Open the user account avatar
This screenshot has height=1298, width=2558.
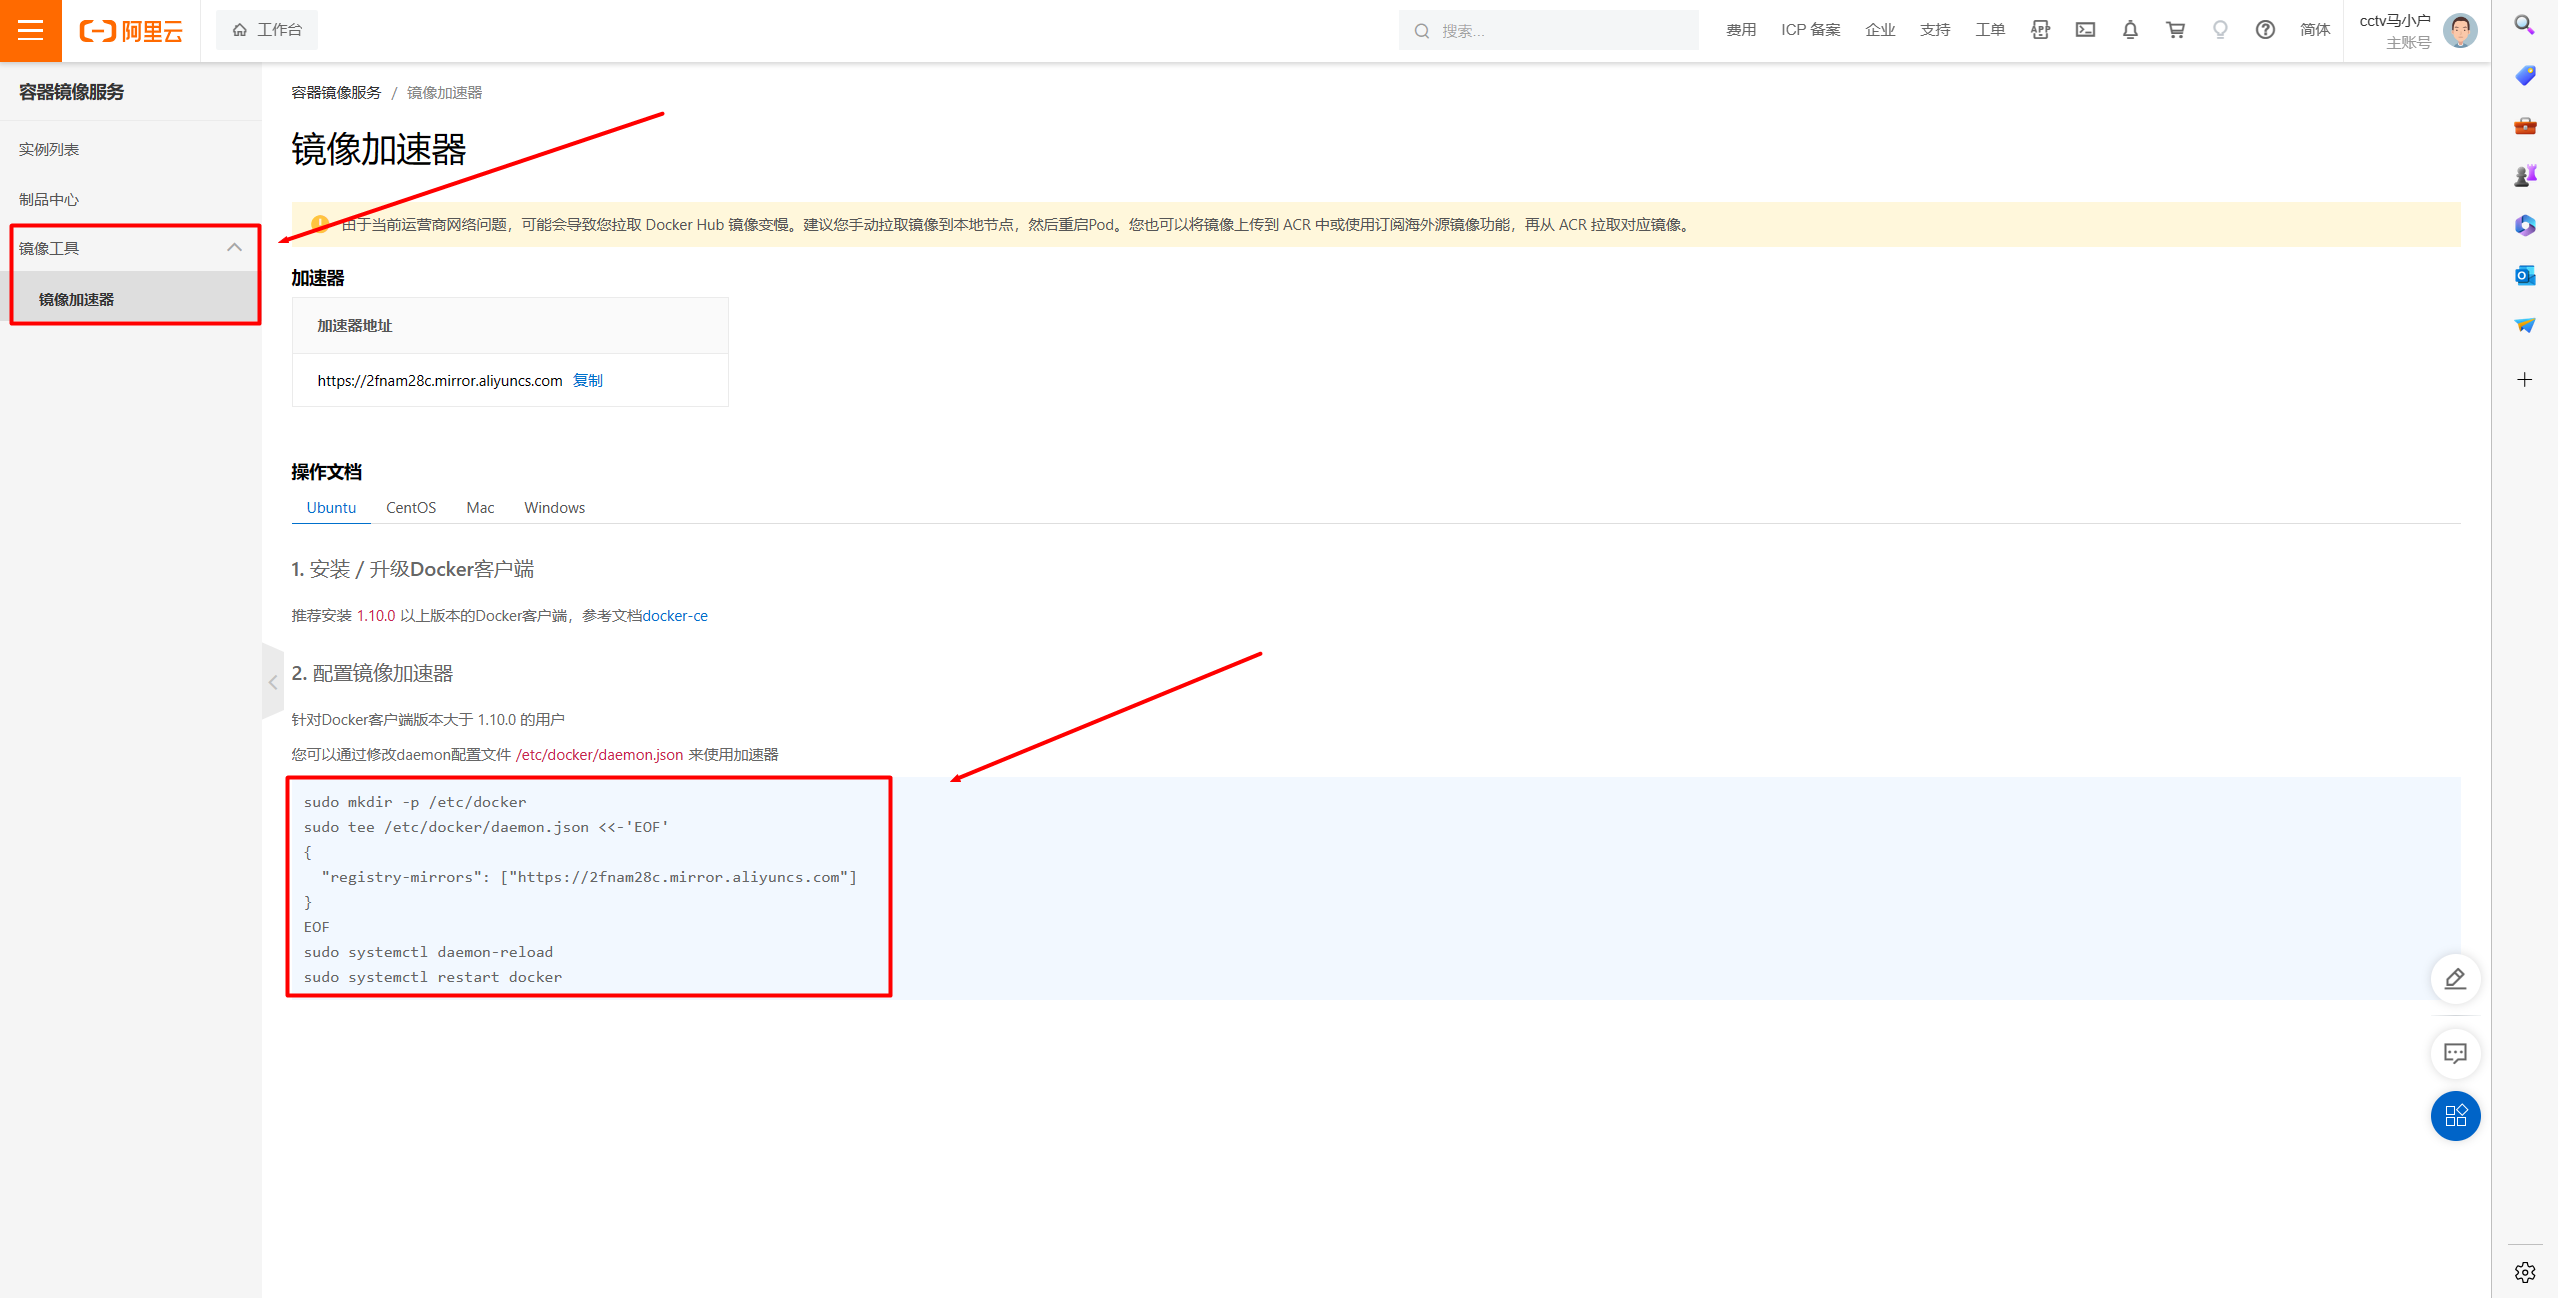(x=2460, y=30)
